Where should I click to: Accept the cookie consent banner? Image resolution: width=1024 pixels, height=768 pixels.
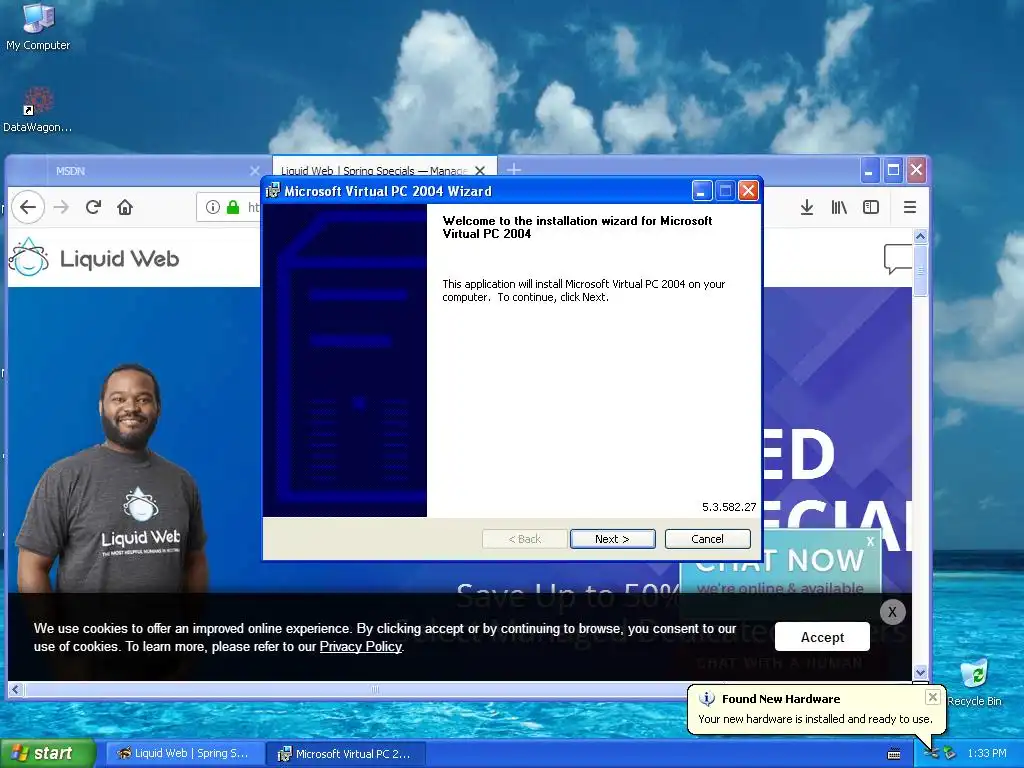point(822,637)
